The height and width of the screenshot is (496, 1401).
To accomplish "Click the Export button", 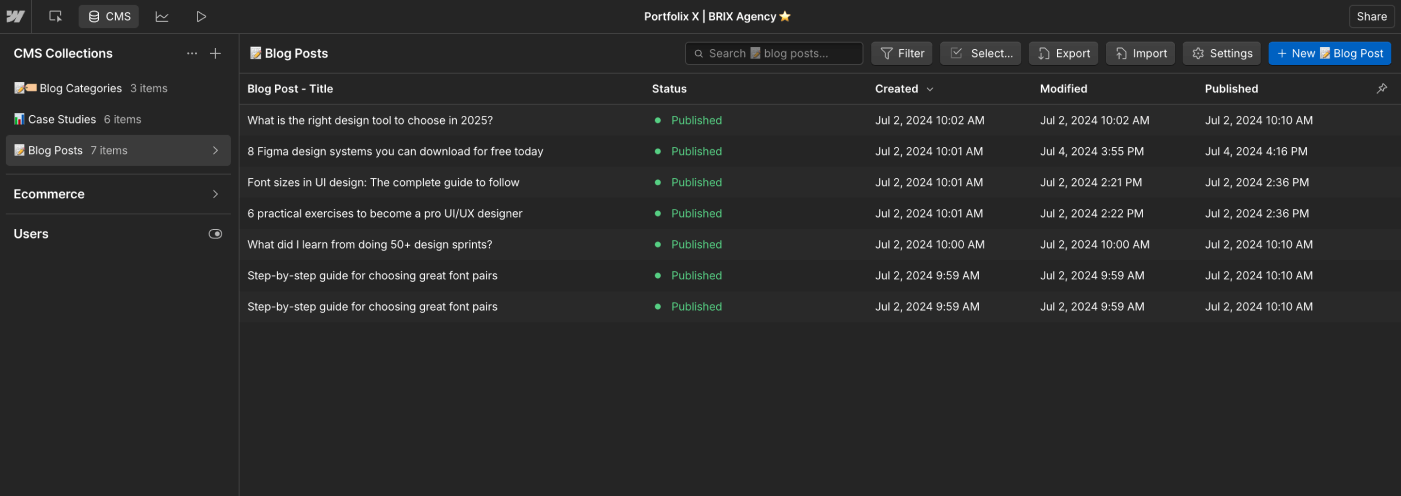I will [1063, 53].
